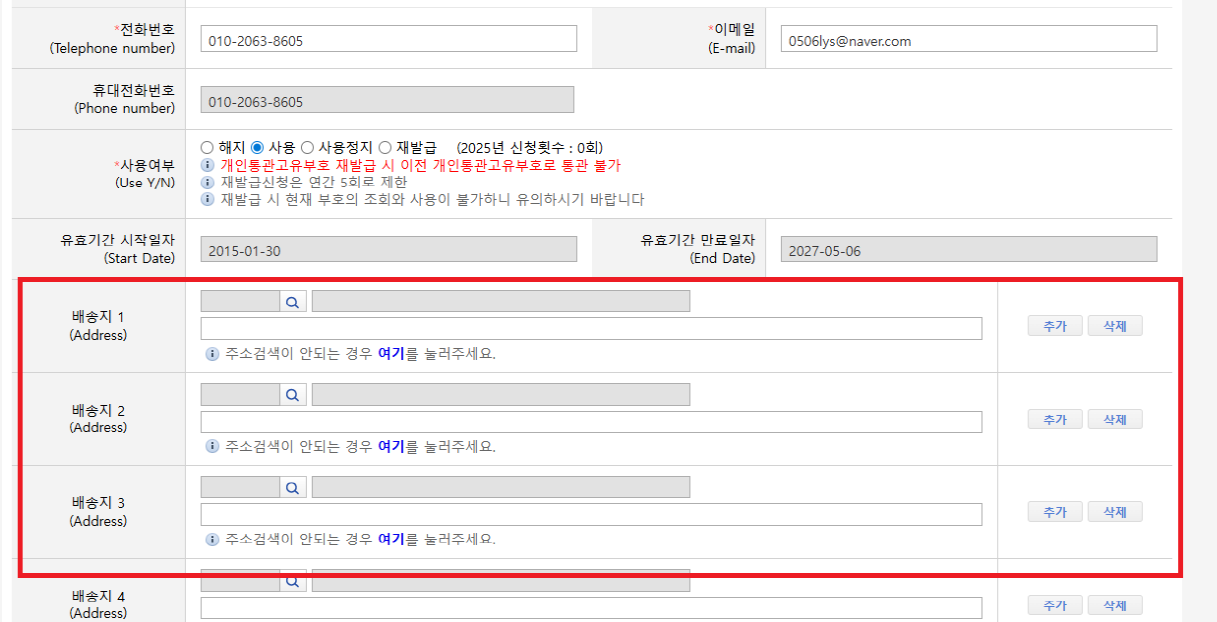The image size is (1217, 622).
Task: Click the search icon for 배송지 2
Action: (293, 395)
